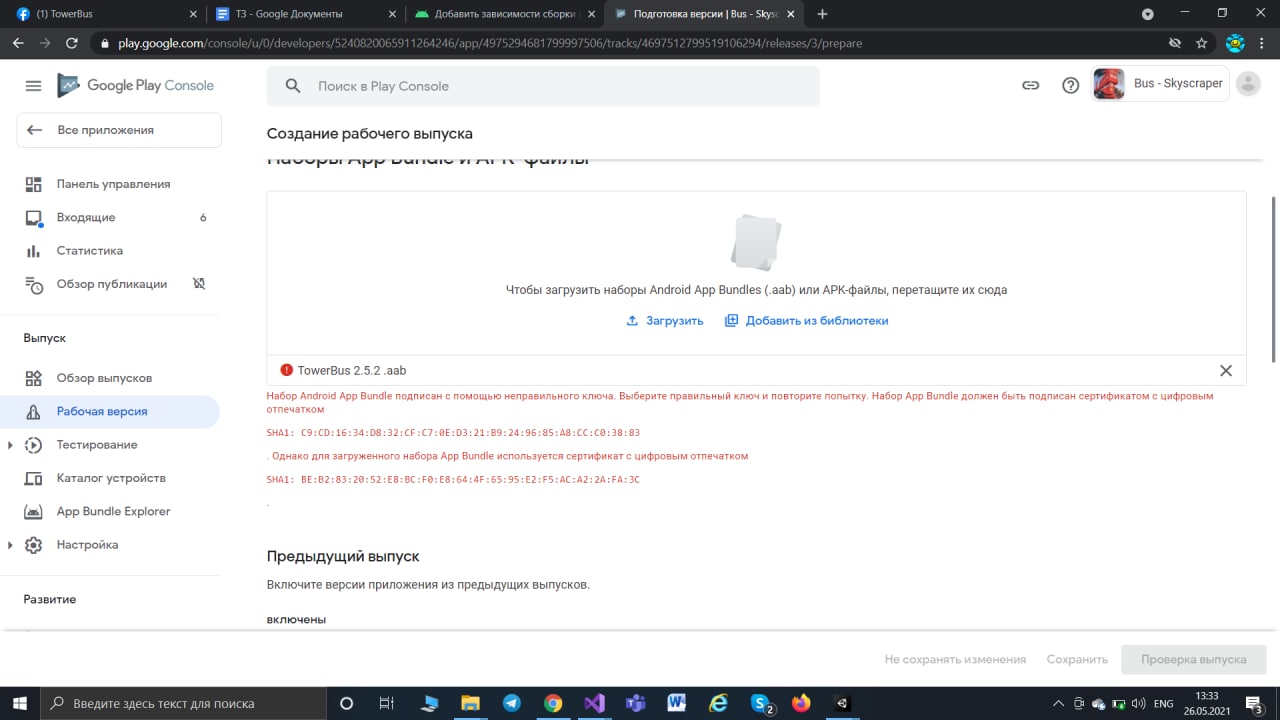
Task: Open Skype from the taskbar
Action: (760, 703)
